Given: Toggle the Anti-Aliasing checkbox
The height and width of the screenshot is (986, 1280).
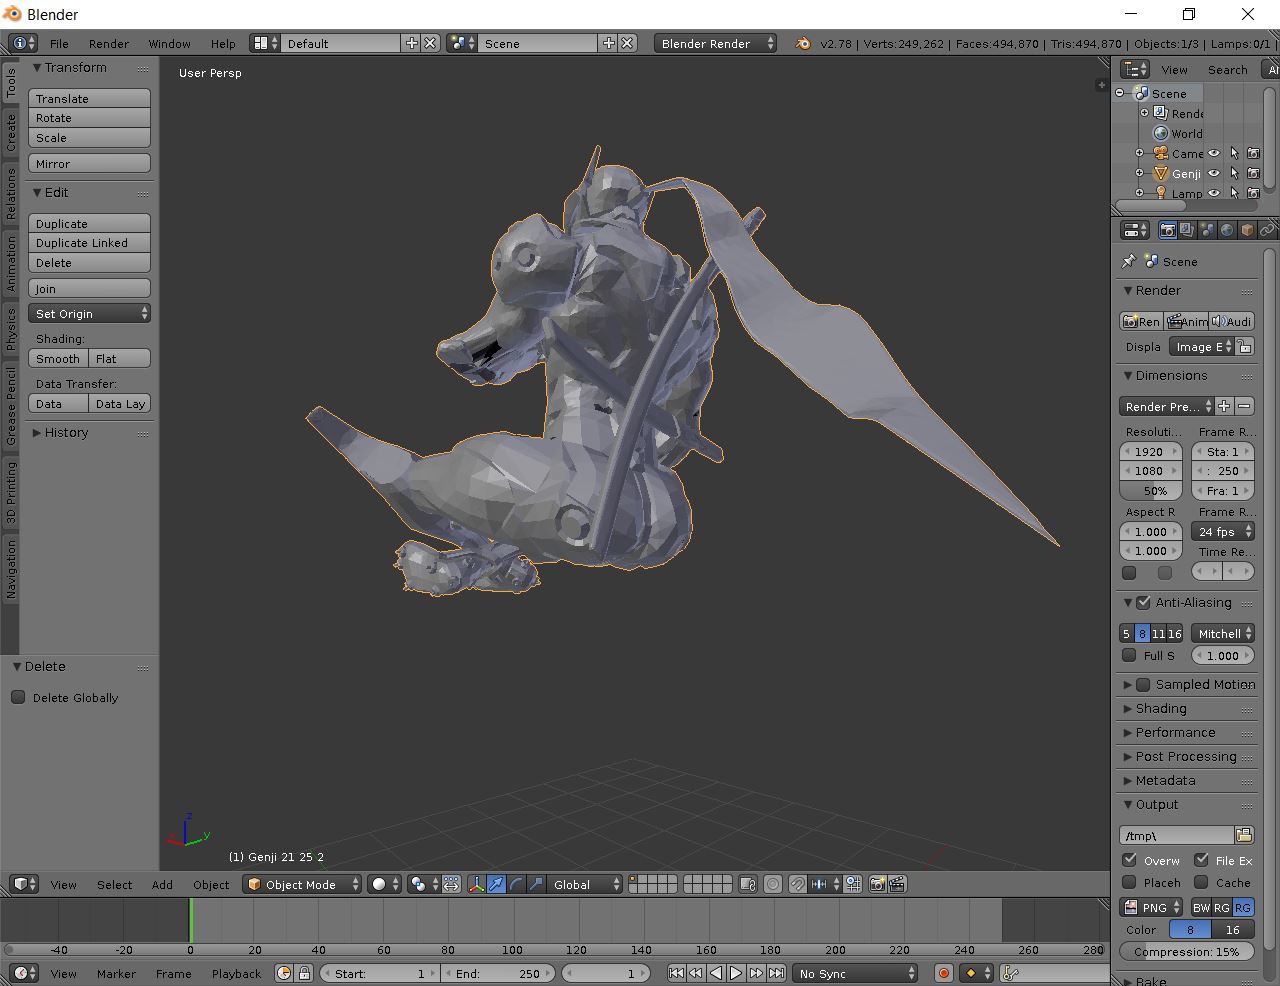Looking at the screenshot, I should coord(1143,602).
